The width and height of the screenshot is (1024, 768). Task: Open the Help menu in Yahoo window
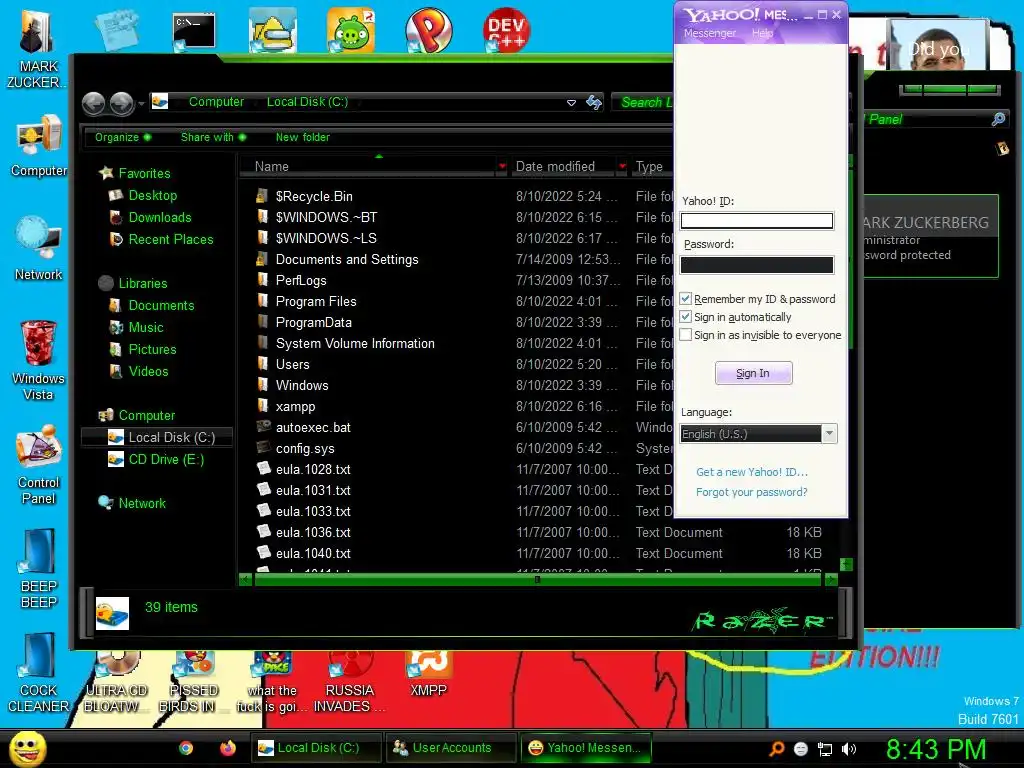click(x=762, y=33)
